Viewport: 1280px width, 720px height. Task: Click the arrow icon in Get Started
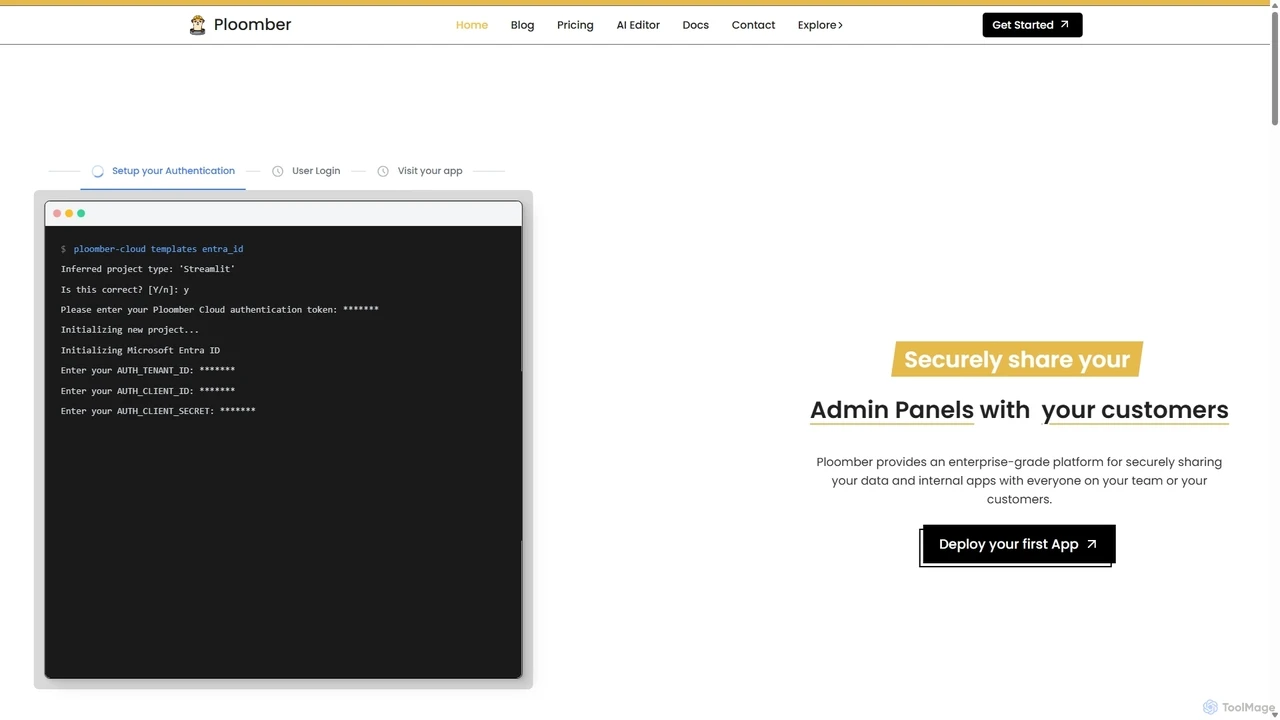[1065, 25]
